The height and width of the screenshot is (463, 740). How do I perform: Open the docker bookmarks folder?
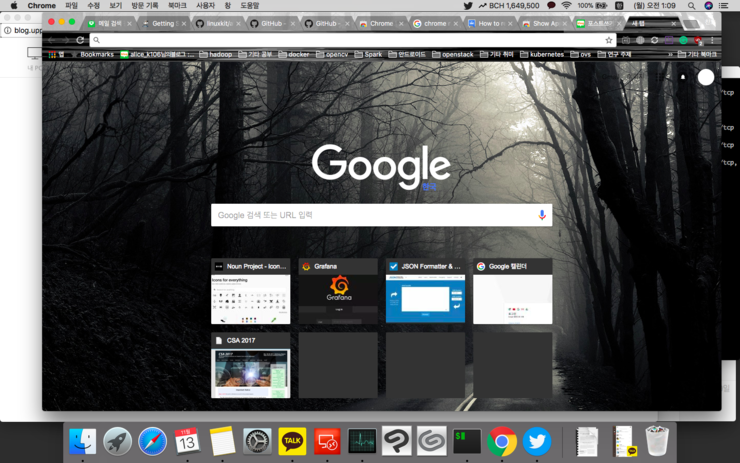(x=294, y=54)
